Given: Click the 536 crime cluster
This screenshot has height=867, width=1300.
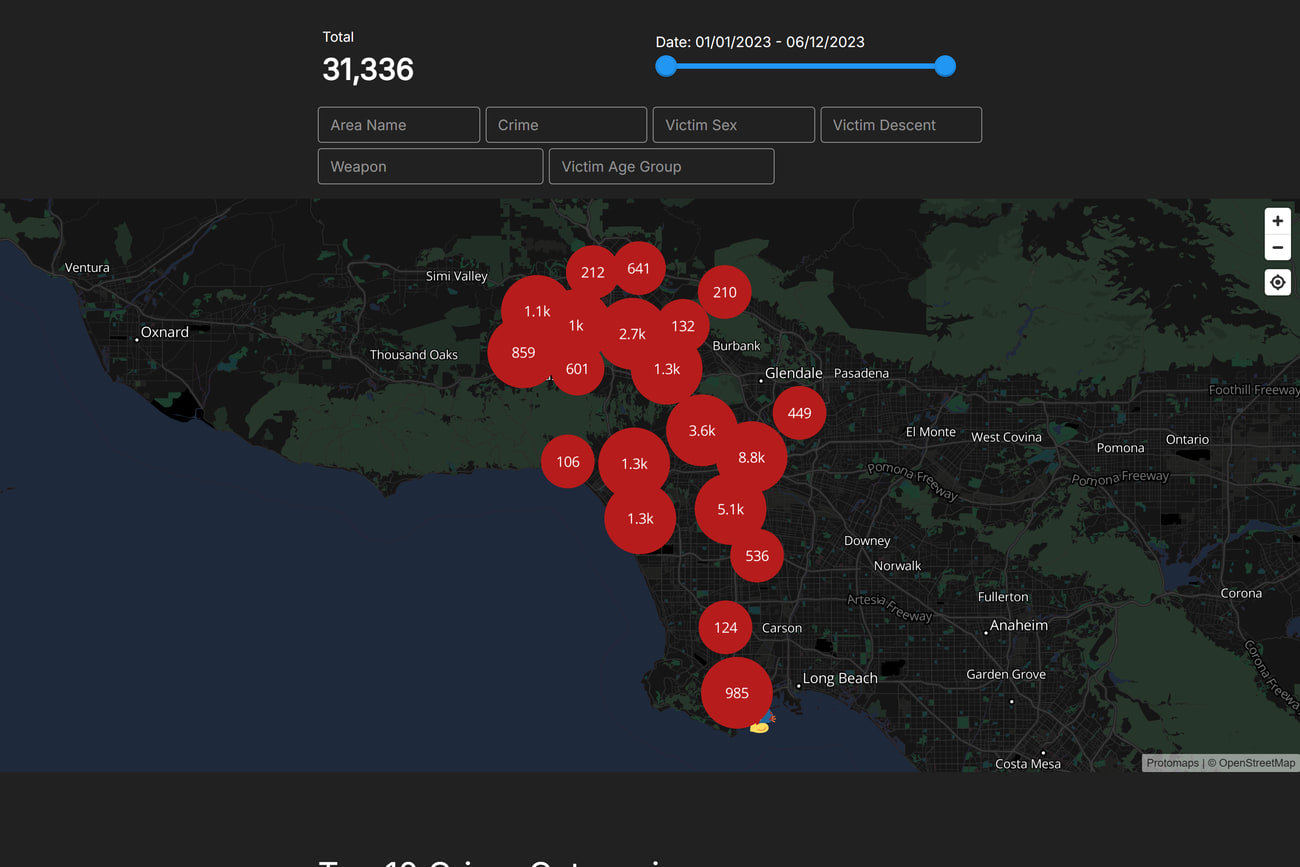Looking at the screenshot, I should 757,556.
